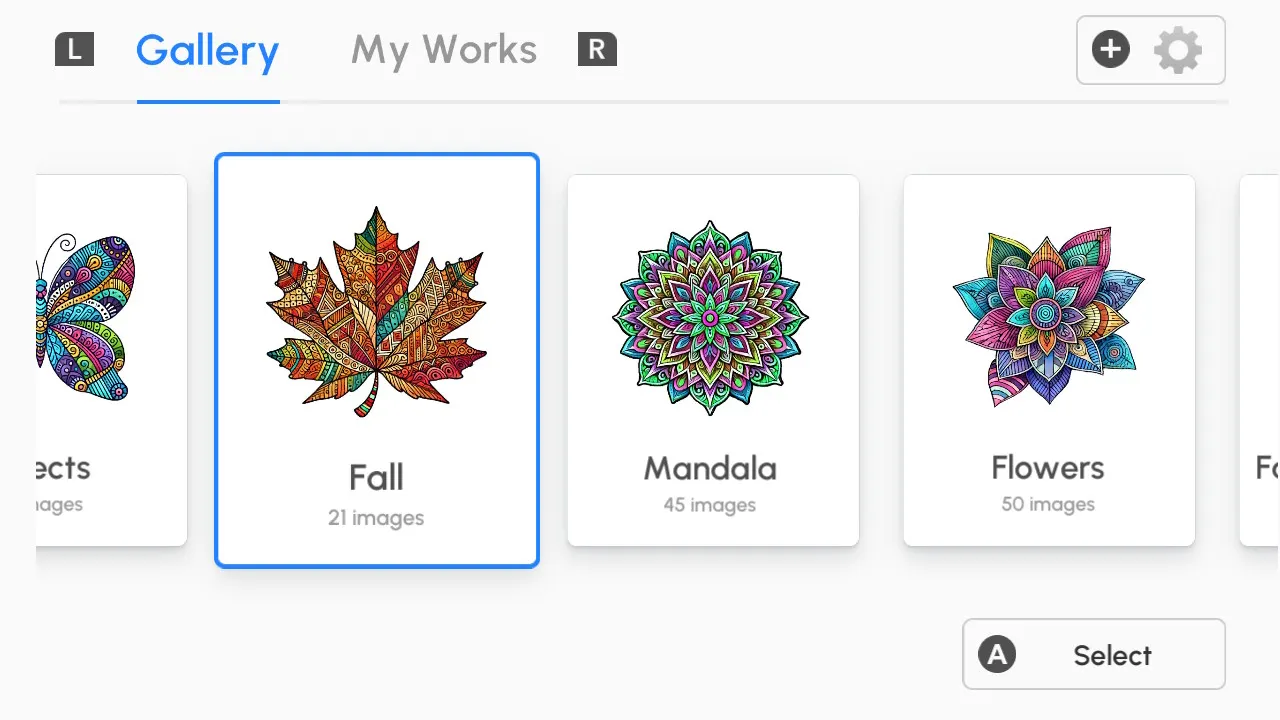Click the 45 images label
Image resolution: width=1280 pixels, height=720 pixels.
click(710, 505)
